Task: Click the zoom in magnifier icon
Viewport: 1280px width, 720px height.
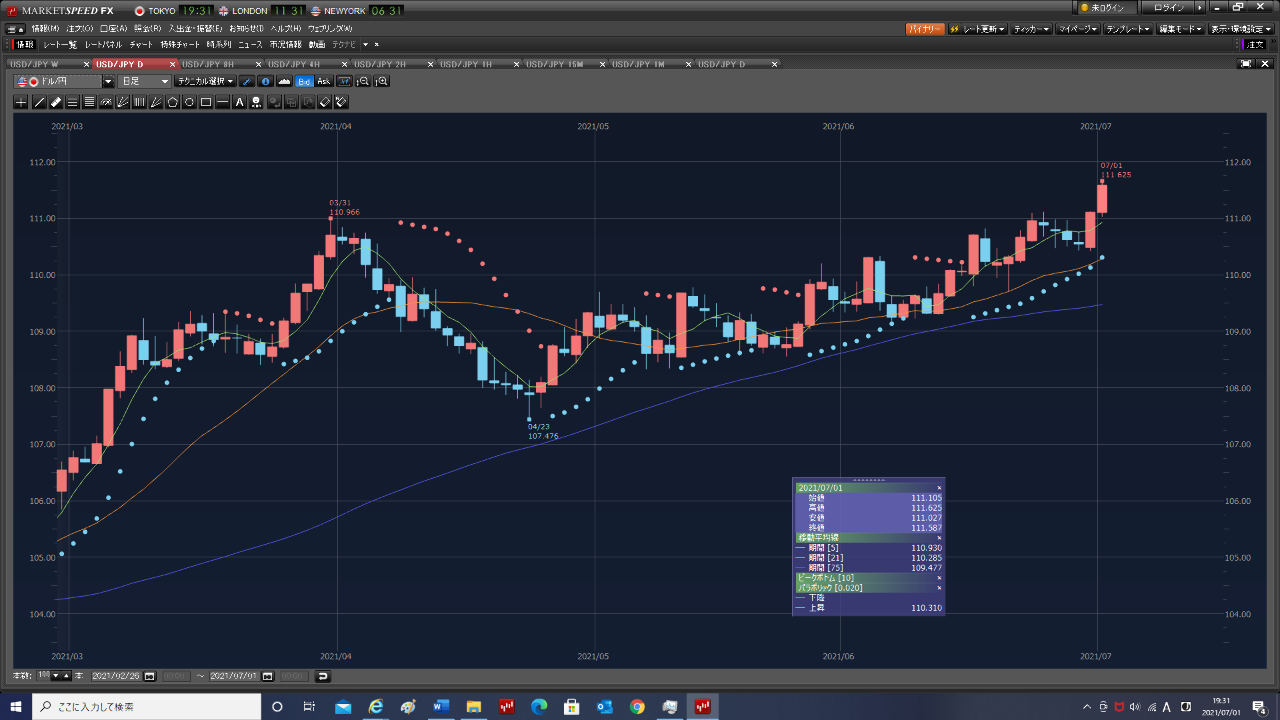Action: (x=382, y=81)
